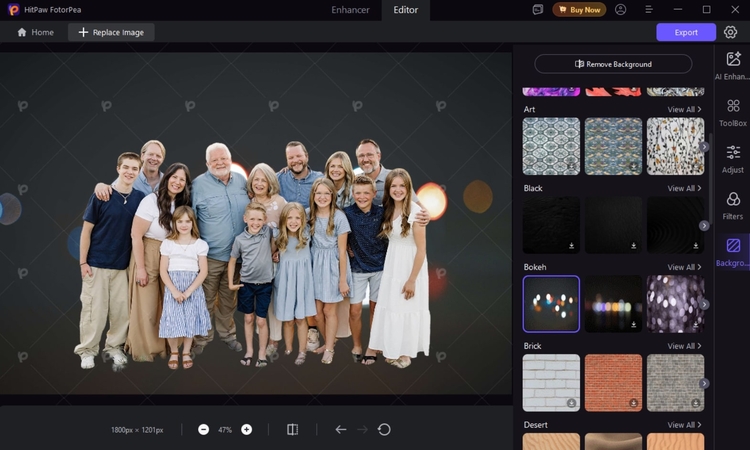Open the Adjust sidebar panel
This screenshot has height=450, width=750.
pyautogui.click(x=733, y=159)
